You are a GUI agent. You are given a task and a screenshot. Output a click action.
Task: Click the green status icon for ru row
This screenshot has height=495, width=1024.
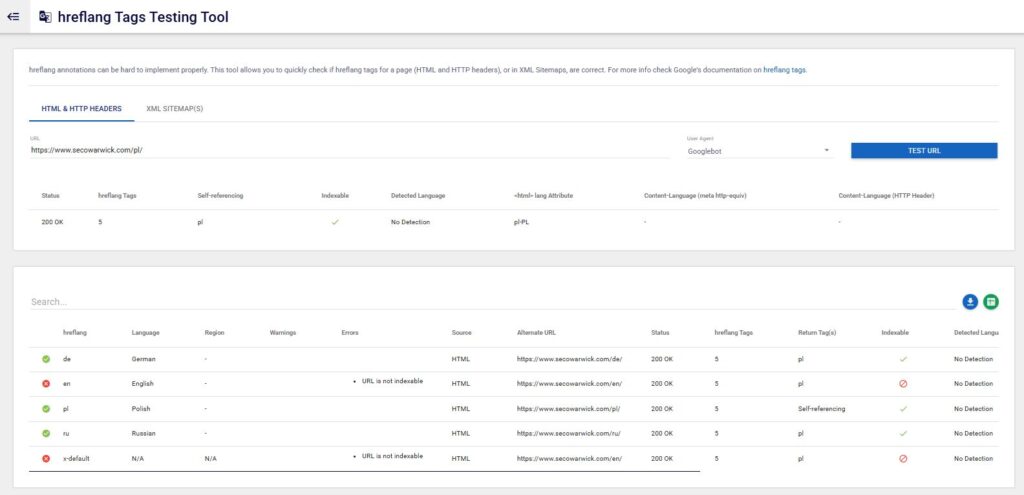point(46,433)
